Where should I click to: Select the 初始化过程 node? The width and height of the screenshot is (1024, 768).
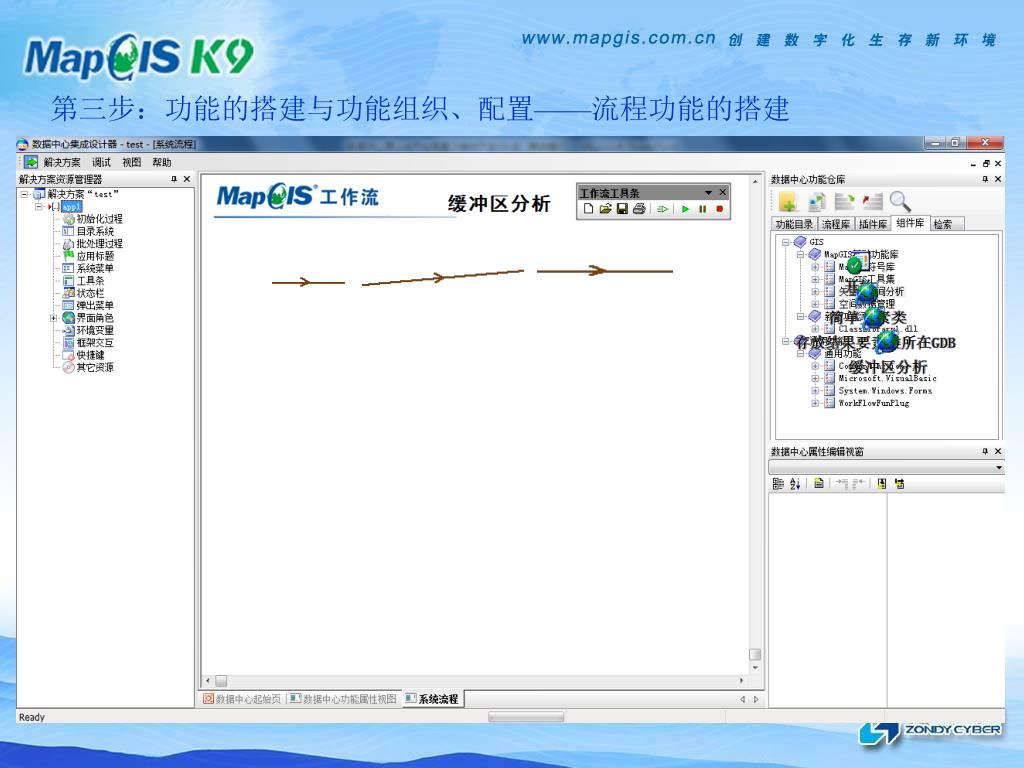tap(99, 219)
